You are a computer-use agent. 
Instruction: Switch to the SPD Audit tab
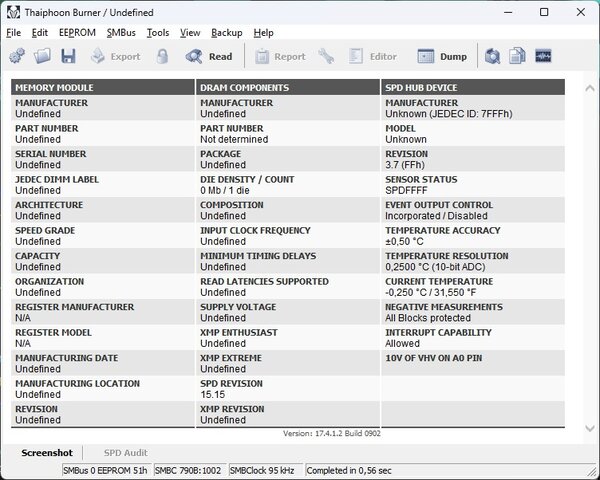[126, 453]
